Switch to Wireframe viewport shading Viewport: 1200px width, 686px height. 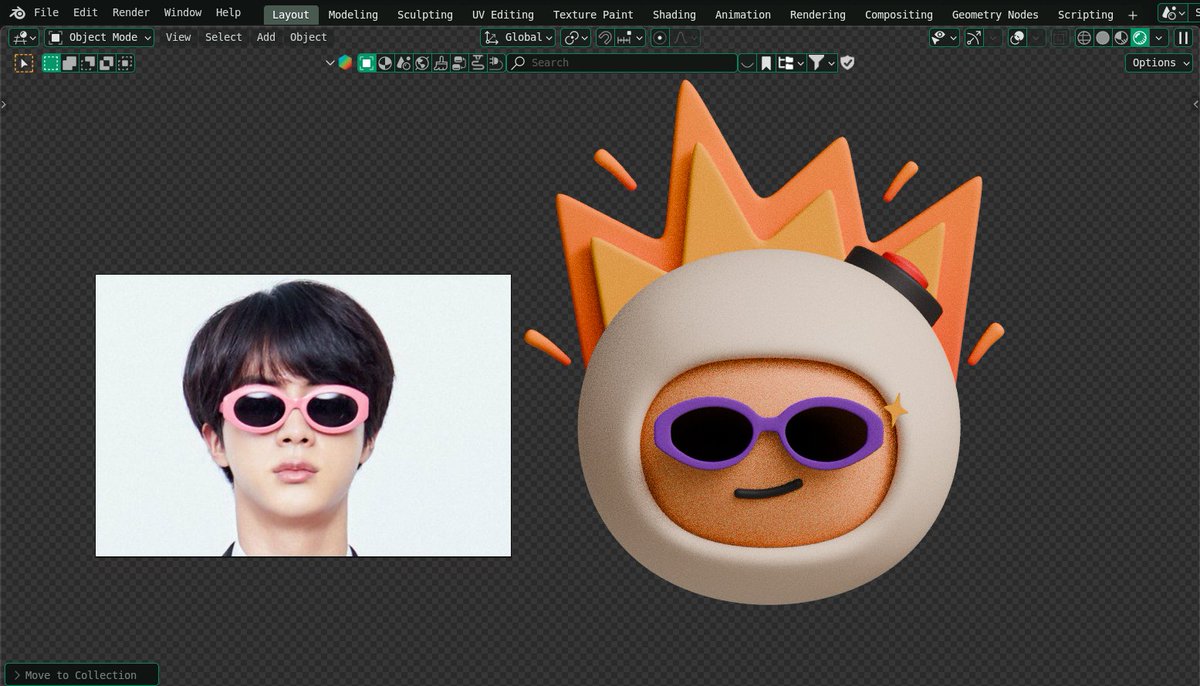tap(1084, 37)
